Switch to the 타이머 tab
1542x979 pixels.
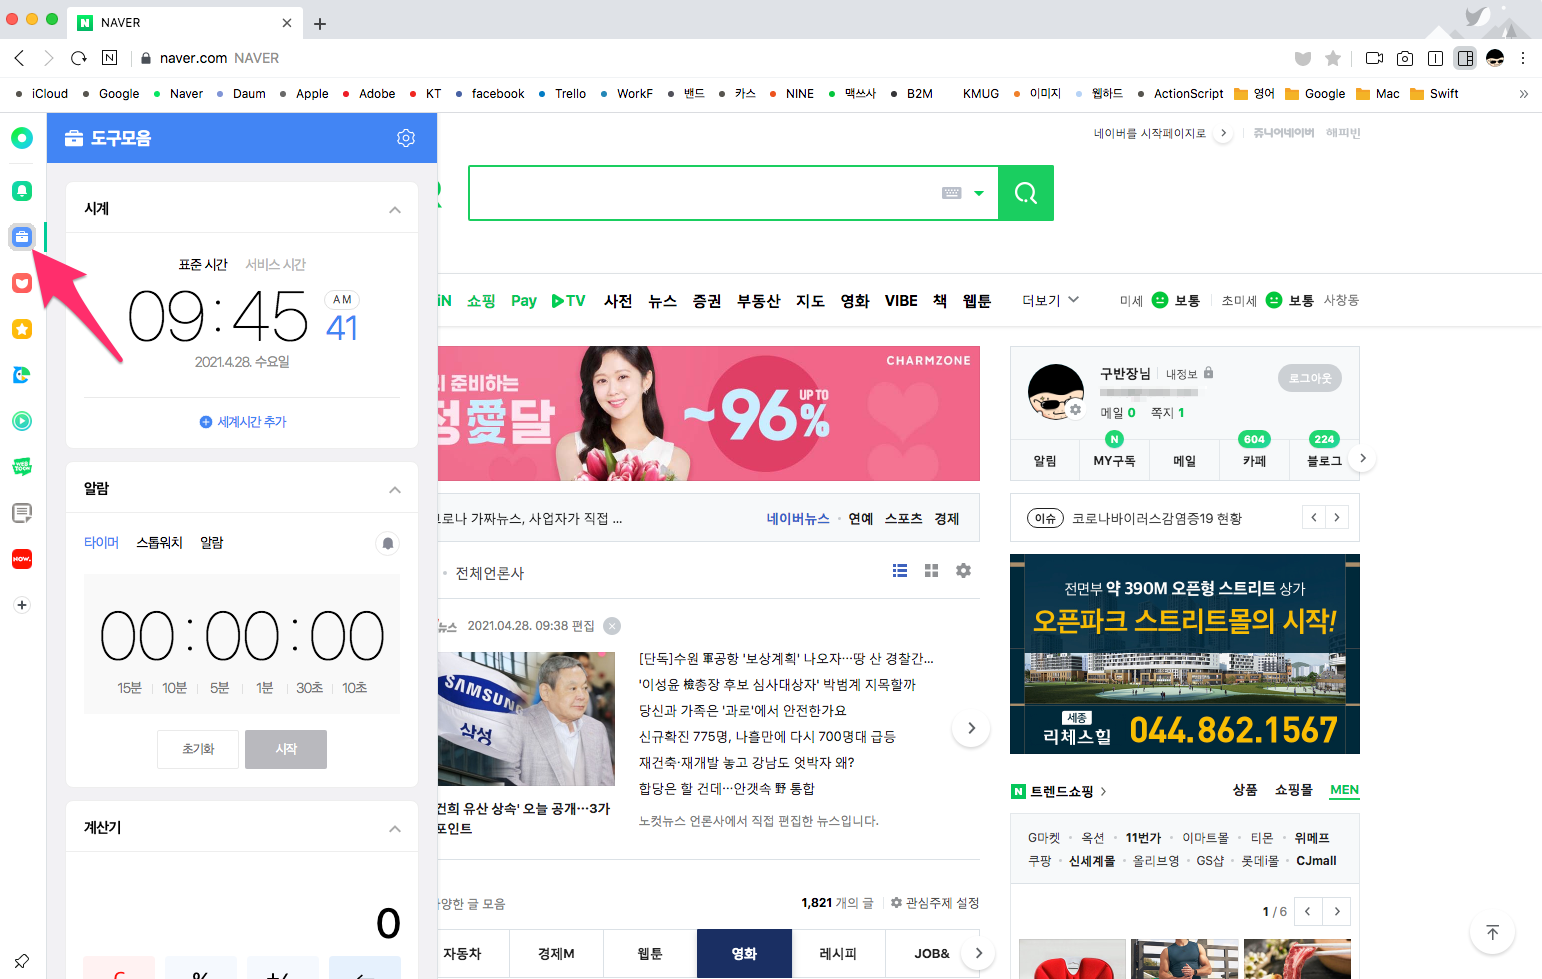[x=101, y=543]
